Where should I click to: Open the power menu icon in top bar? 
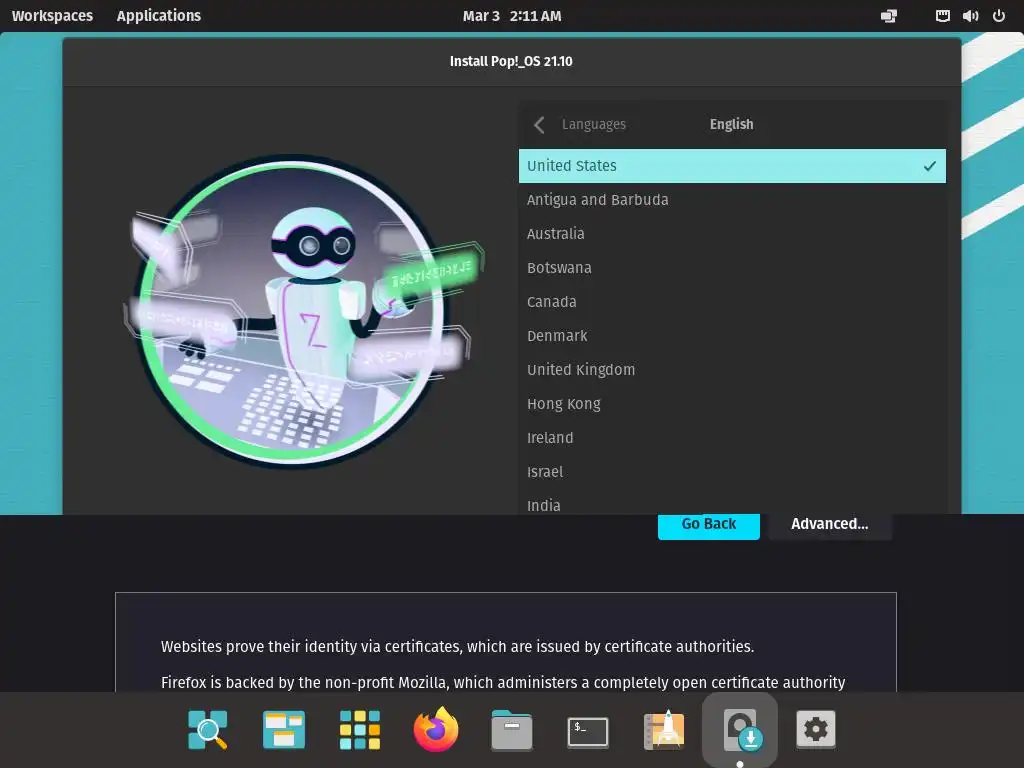(x=999, y=16)
